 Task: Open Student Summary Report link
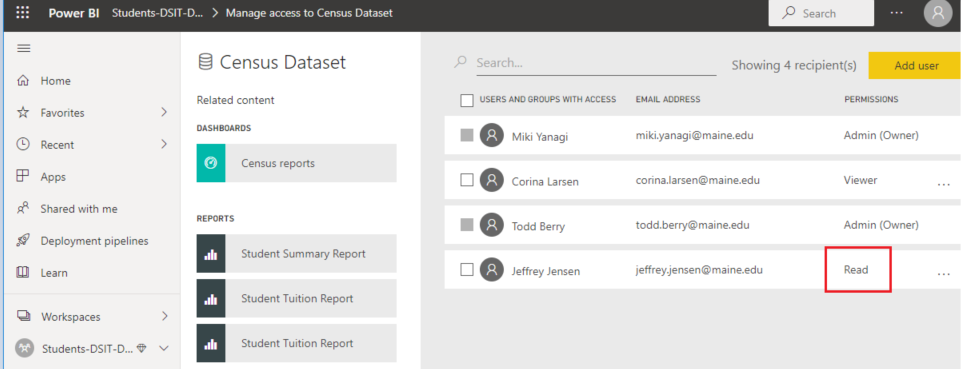tap(297, 253)
